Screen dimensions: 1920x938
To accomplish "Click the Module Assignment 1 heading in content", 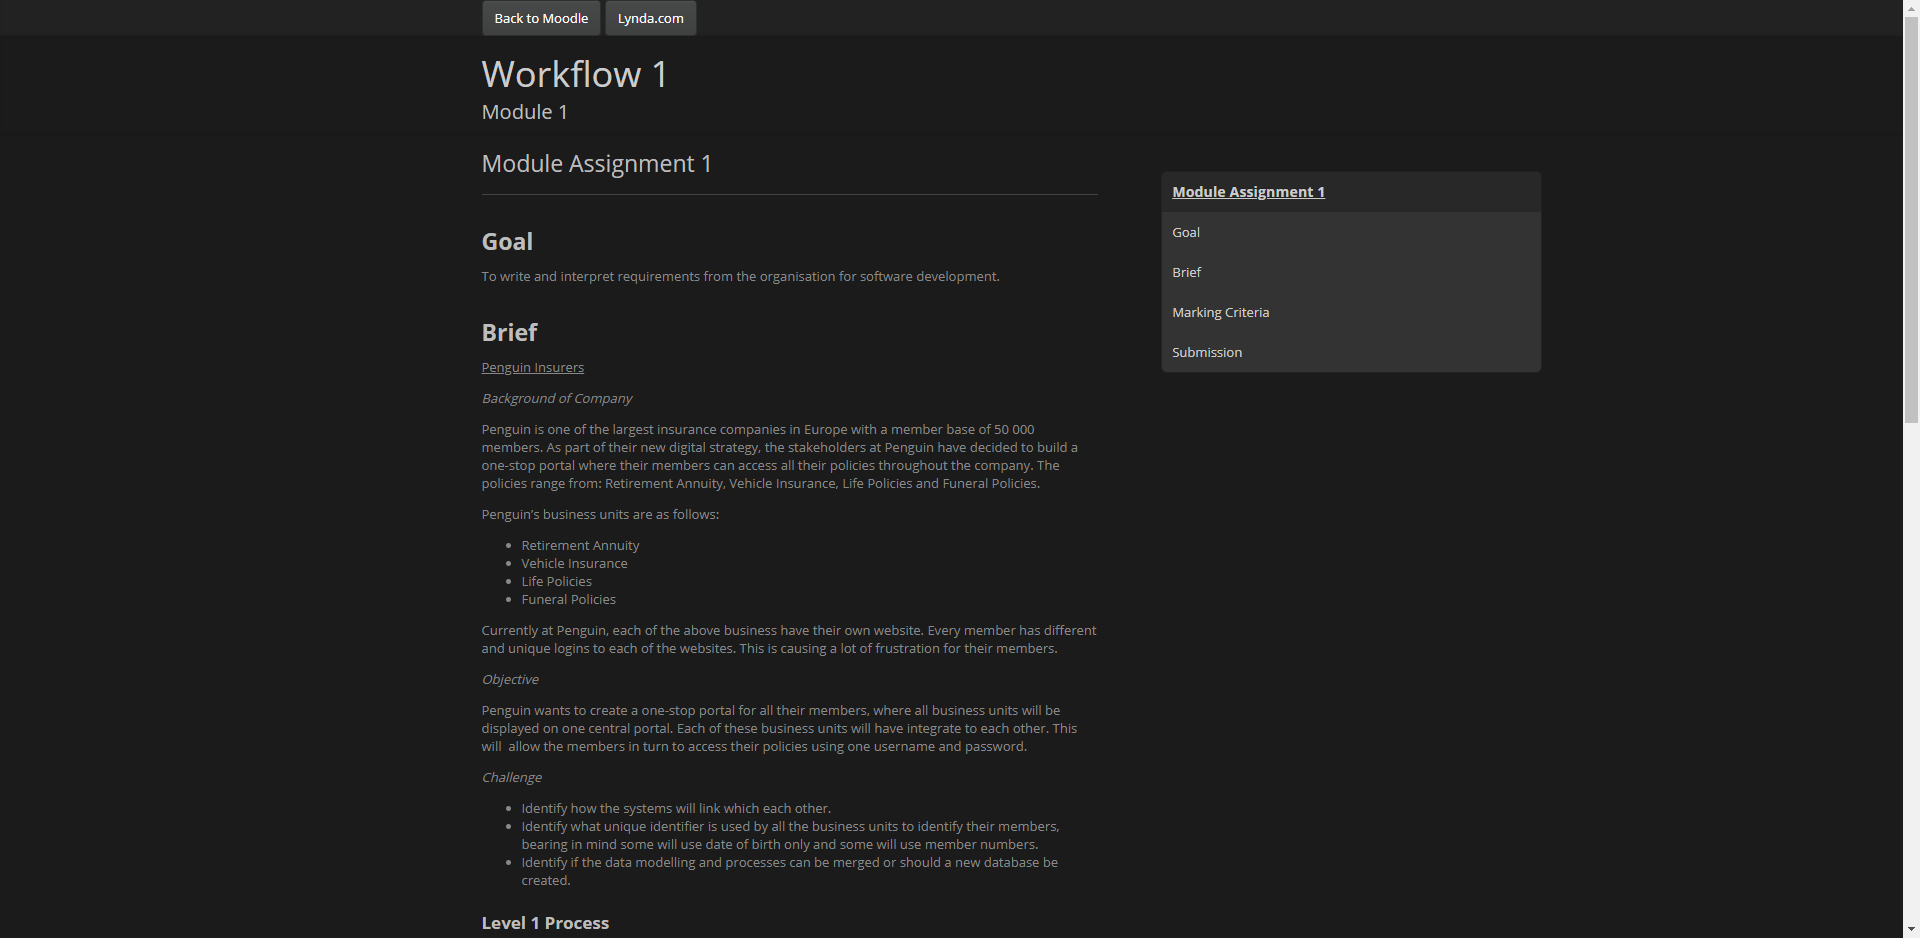I will pyautogui.click(x=596, y=163).
